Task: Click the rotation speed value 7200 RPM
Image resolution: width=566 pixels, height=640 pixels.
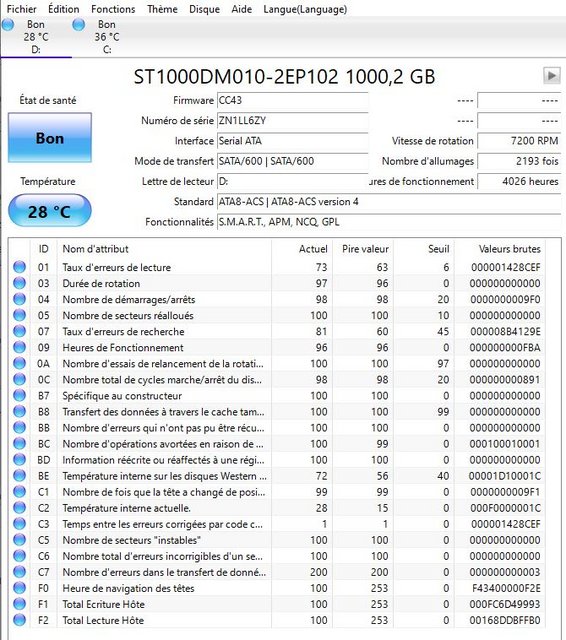Action: [519, 141]
